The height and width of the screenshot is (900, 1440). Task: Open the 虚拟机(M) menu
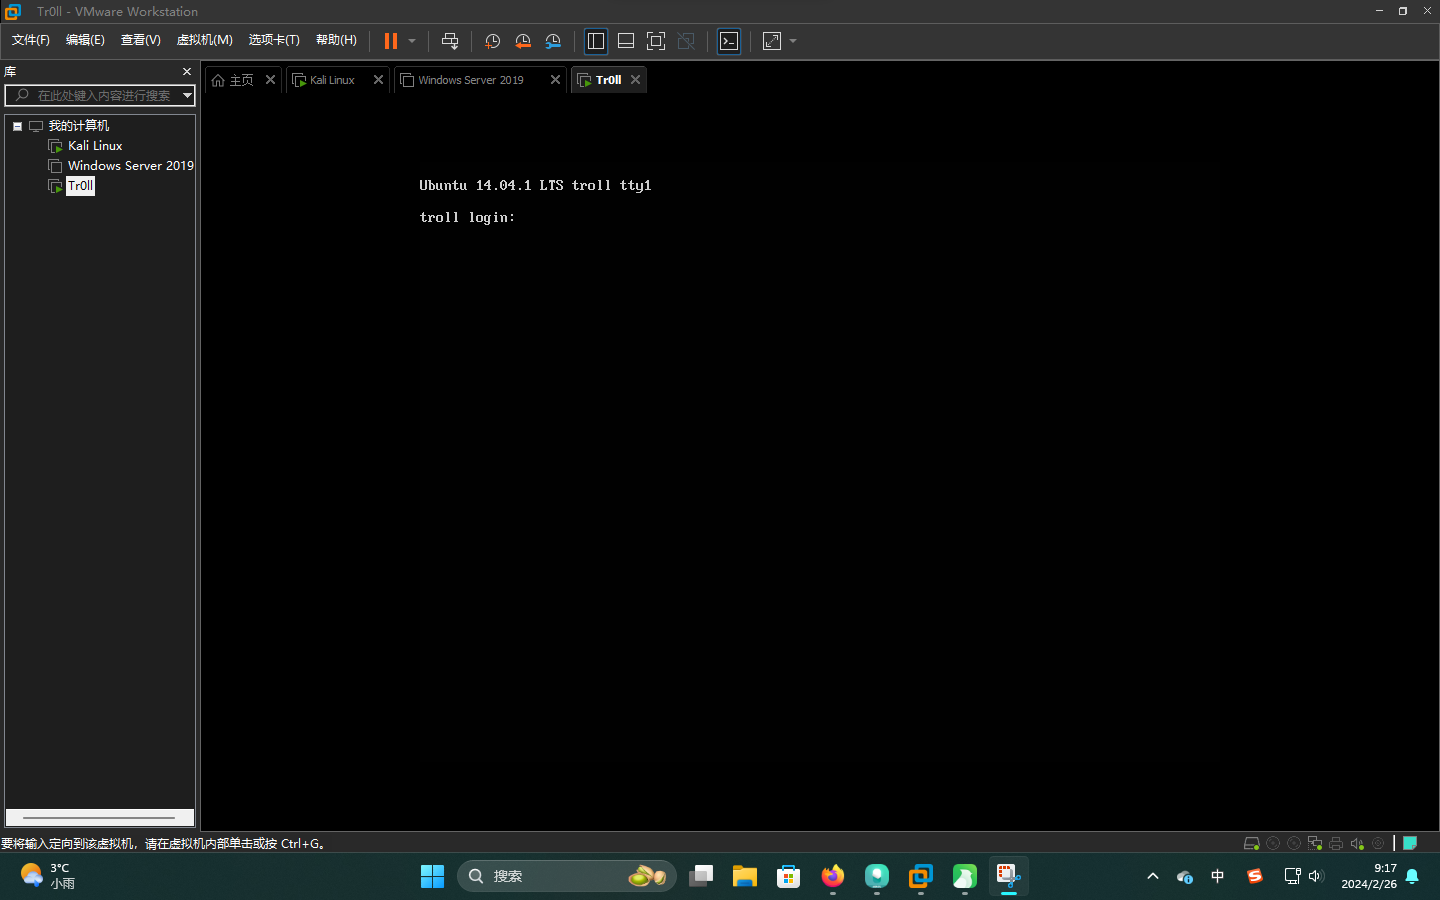205,40
